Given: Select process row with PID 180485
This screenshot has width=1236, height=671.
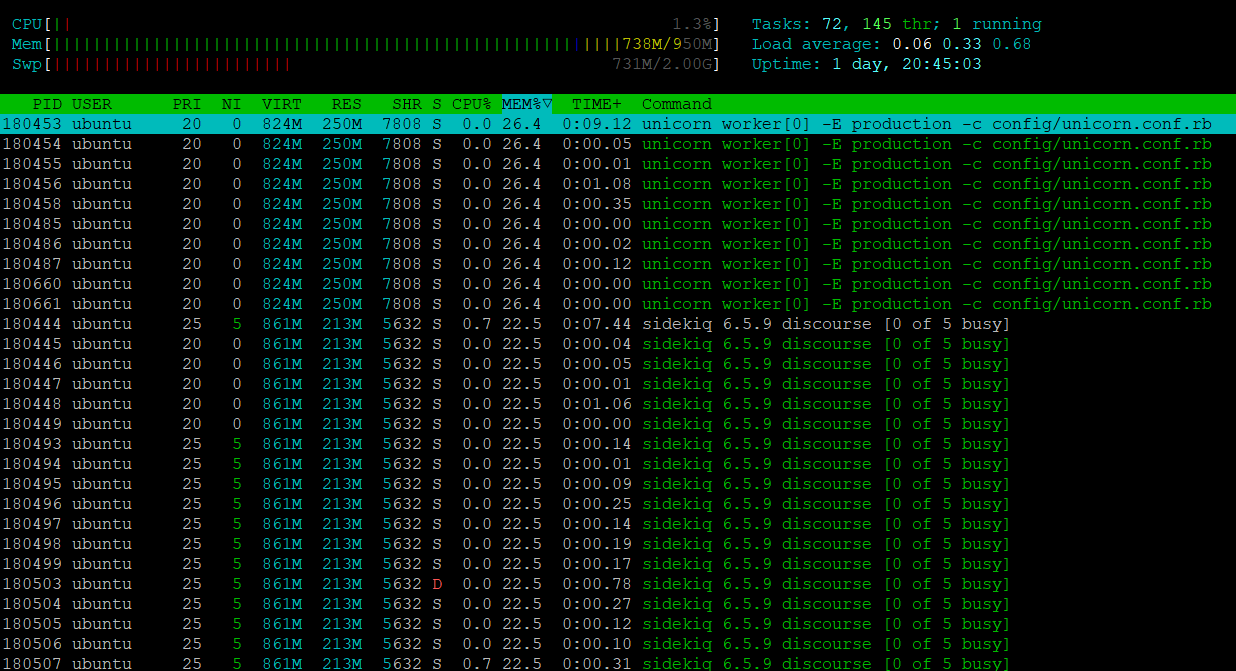Looking at the screenshot, I should 618,224.
